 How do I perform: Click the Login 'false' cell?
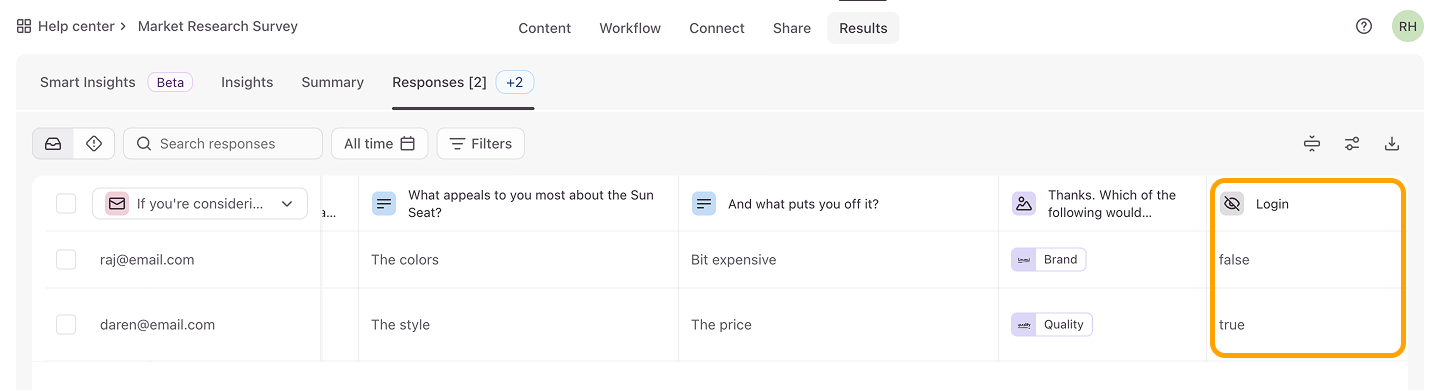pyautogui.click(x=1307, y=260)
